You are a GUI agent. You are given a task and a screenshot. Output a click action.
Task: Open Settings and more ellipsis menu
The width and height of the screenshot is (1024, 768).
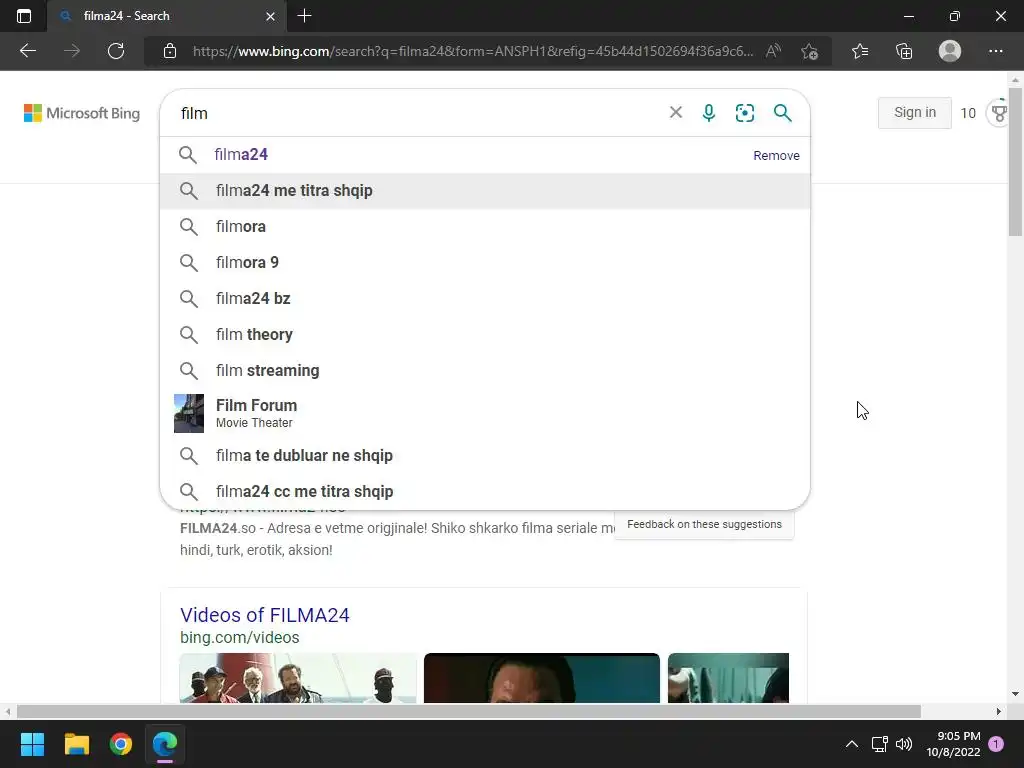[995, 51]
